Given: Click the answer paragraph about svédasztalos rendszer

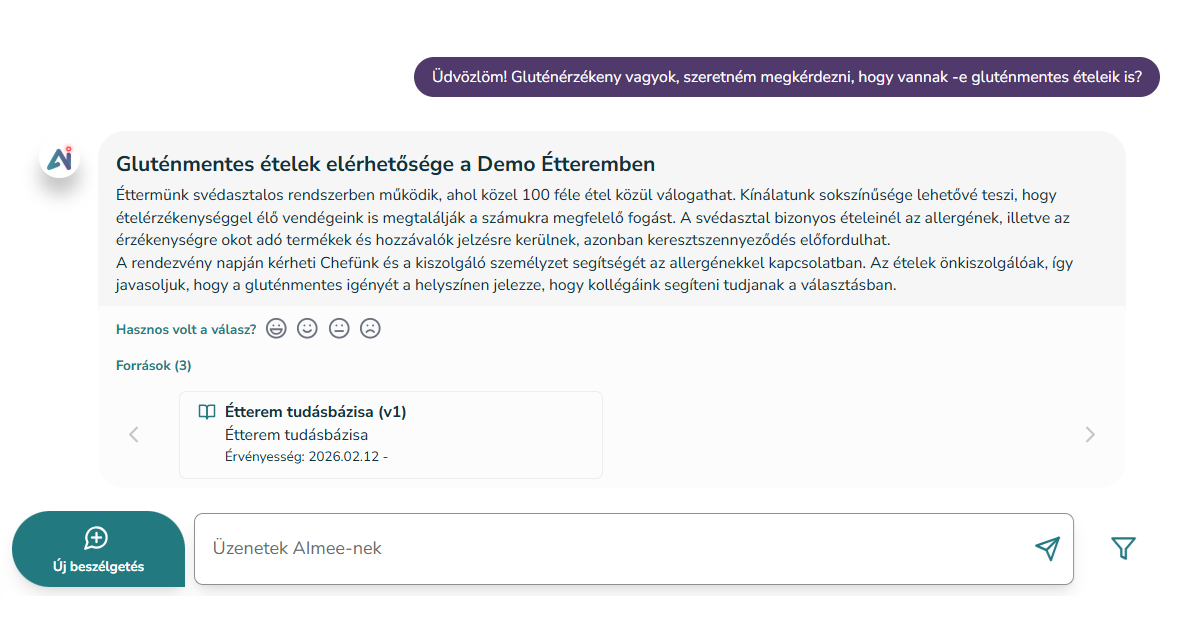Looking at the screenshot, I should 600,240.
